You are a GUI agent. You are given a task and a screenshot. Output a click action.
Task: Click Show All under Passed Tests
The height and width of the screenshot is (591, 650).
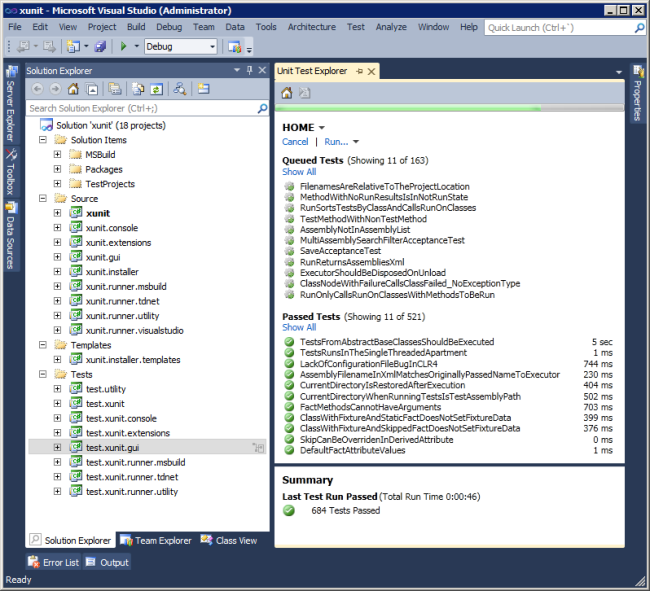(299, 327)
